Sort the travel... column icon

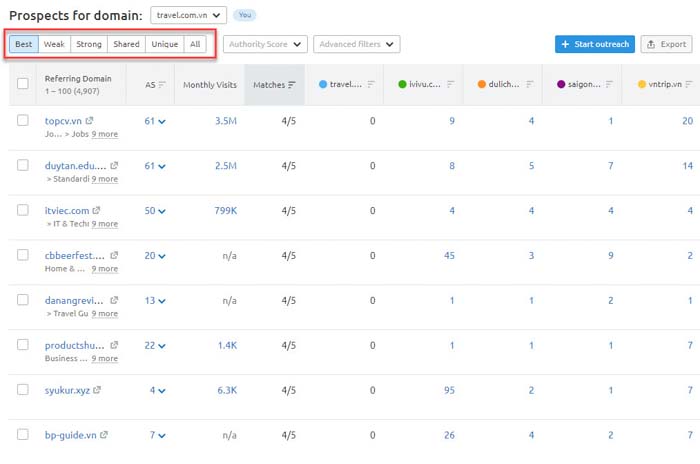(371, 84)
